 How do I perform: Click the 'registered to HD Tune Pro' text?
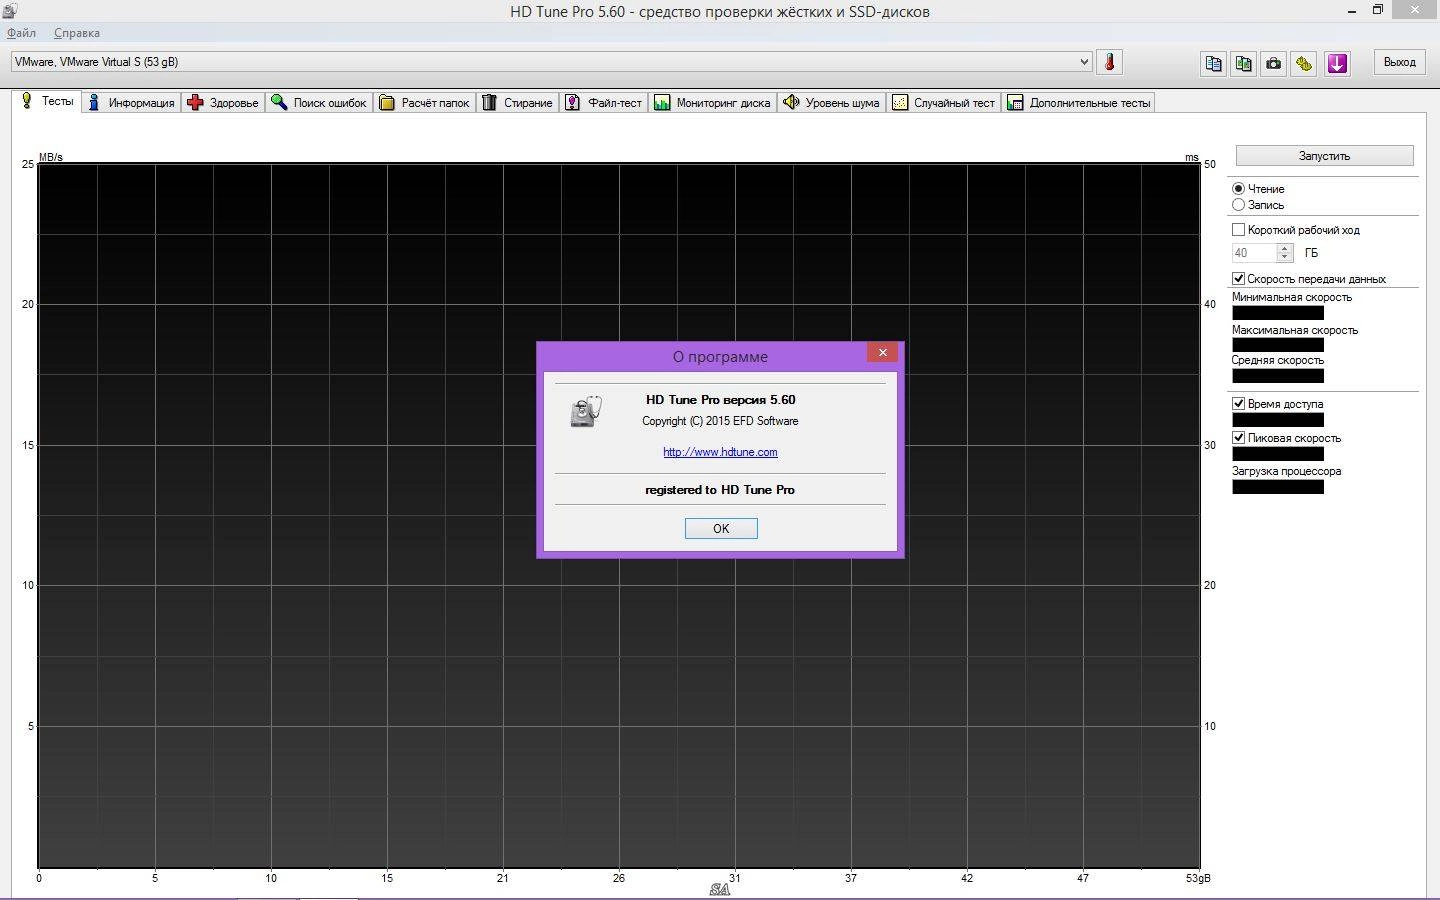tap(720, 490)
